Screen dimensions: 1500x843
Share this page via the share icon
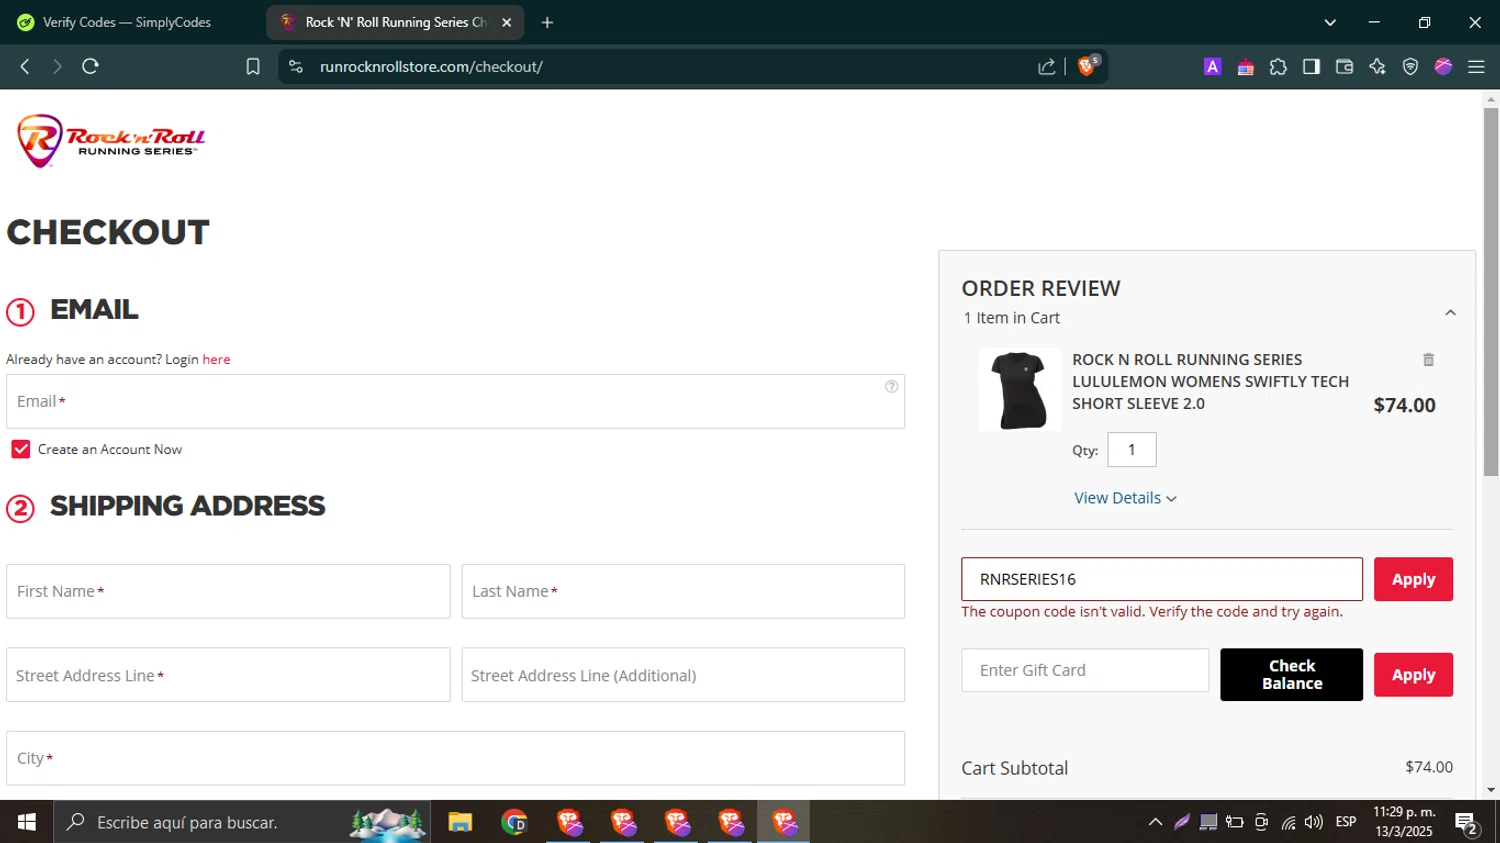pyautogui.click(x=1047, y=66)
